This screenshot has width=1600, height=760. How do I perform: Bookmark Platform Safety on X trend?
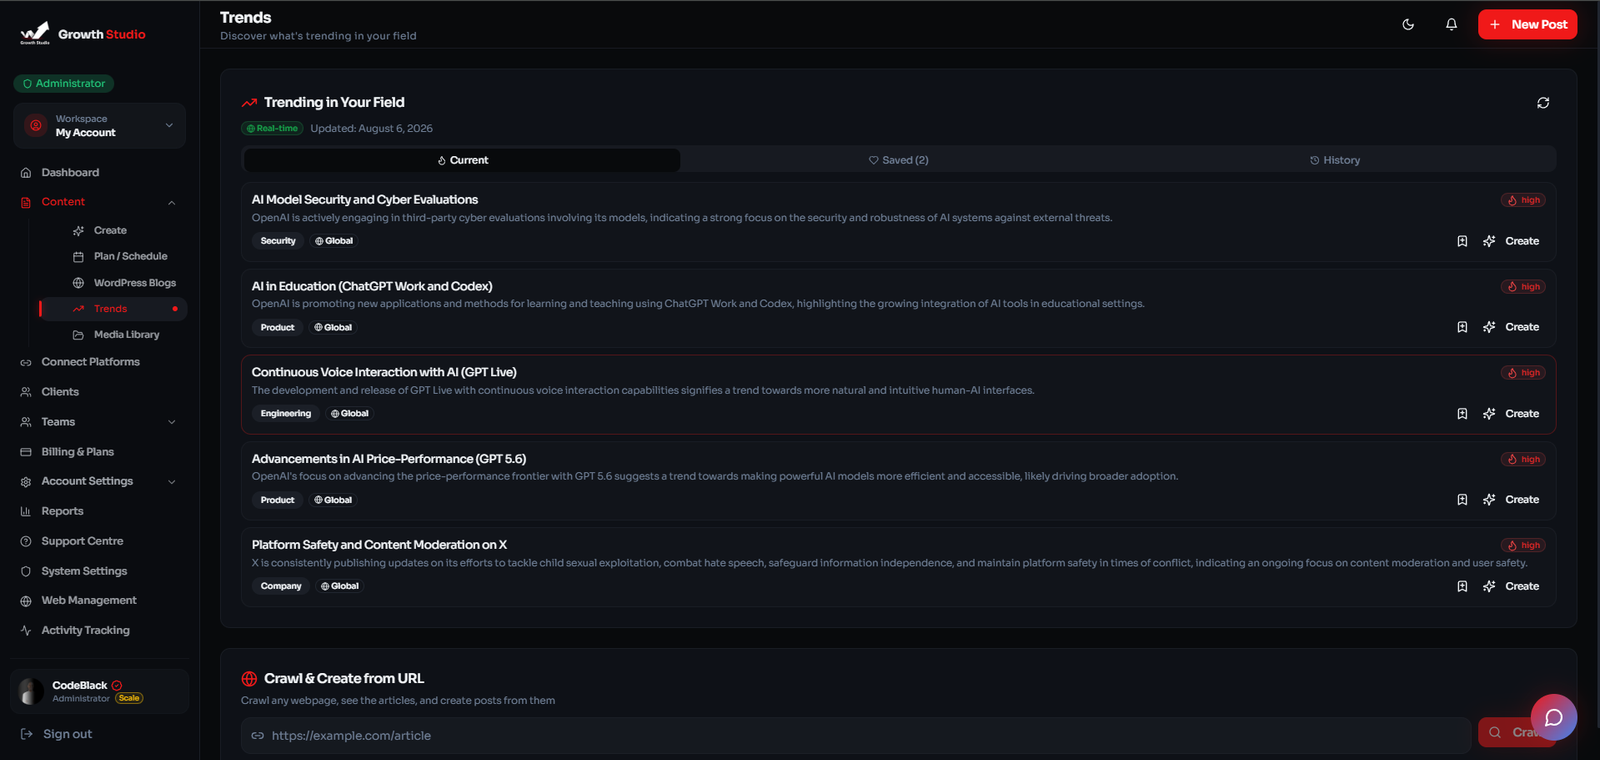point(1462,586)
